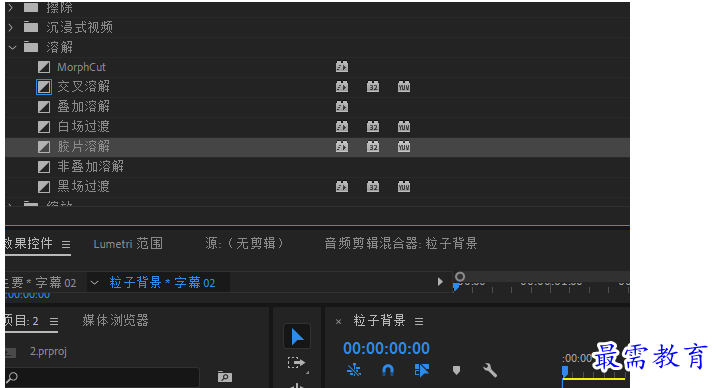Click YUV badge for 白场过渡
The image size is (716, 388).
(x=404, y=126)
